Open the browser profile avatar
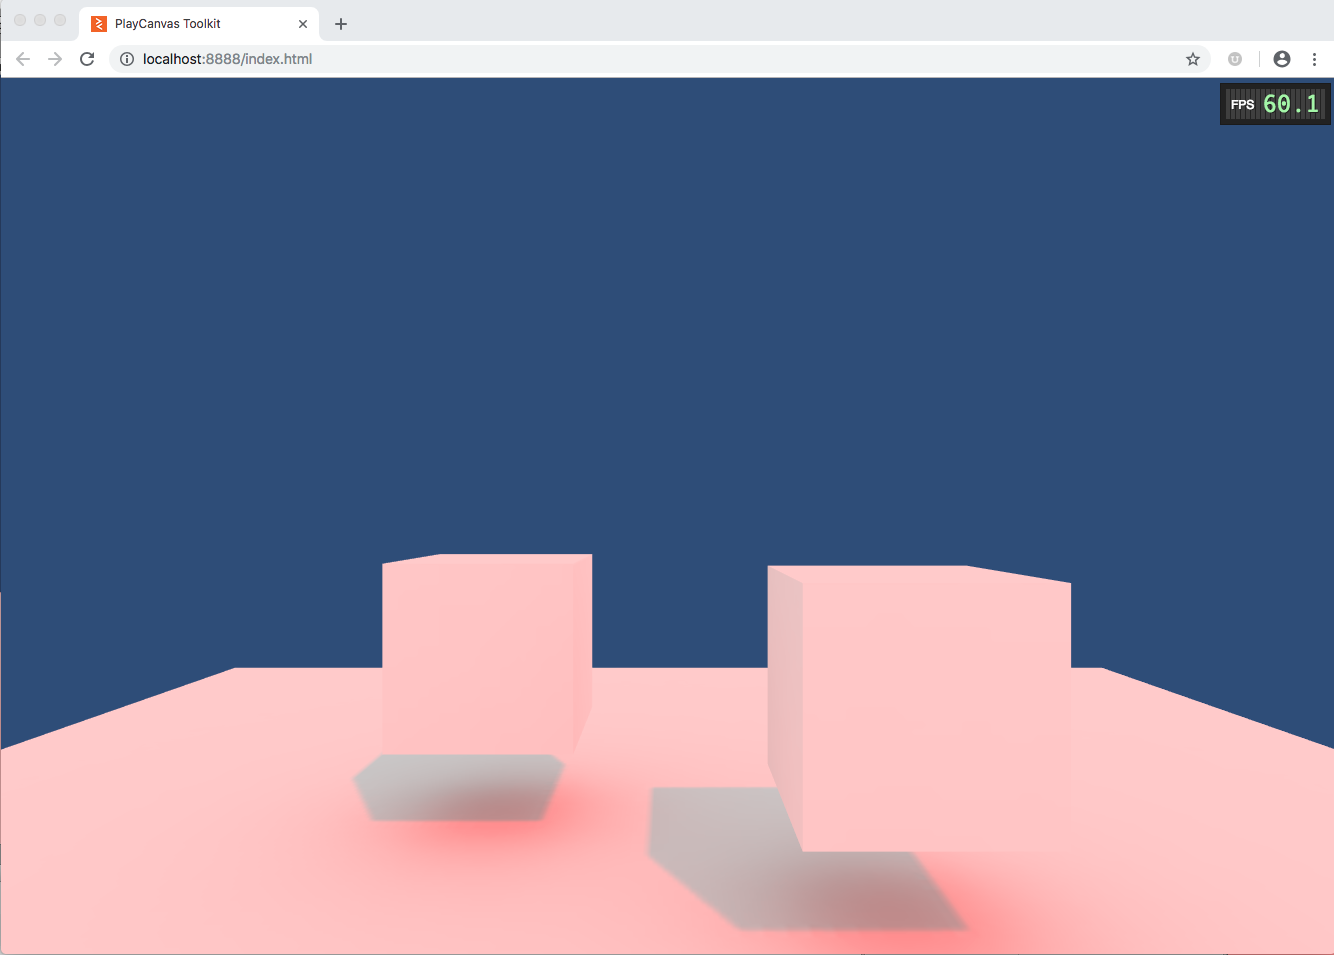Image resolution: width=1334 pixels, height=955 pixels. pyautogui.click(x=1281, y=59)
